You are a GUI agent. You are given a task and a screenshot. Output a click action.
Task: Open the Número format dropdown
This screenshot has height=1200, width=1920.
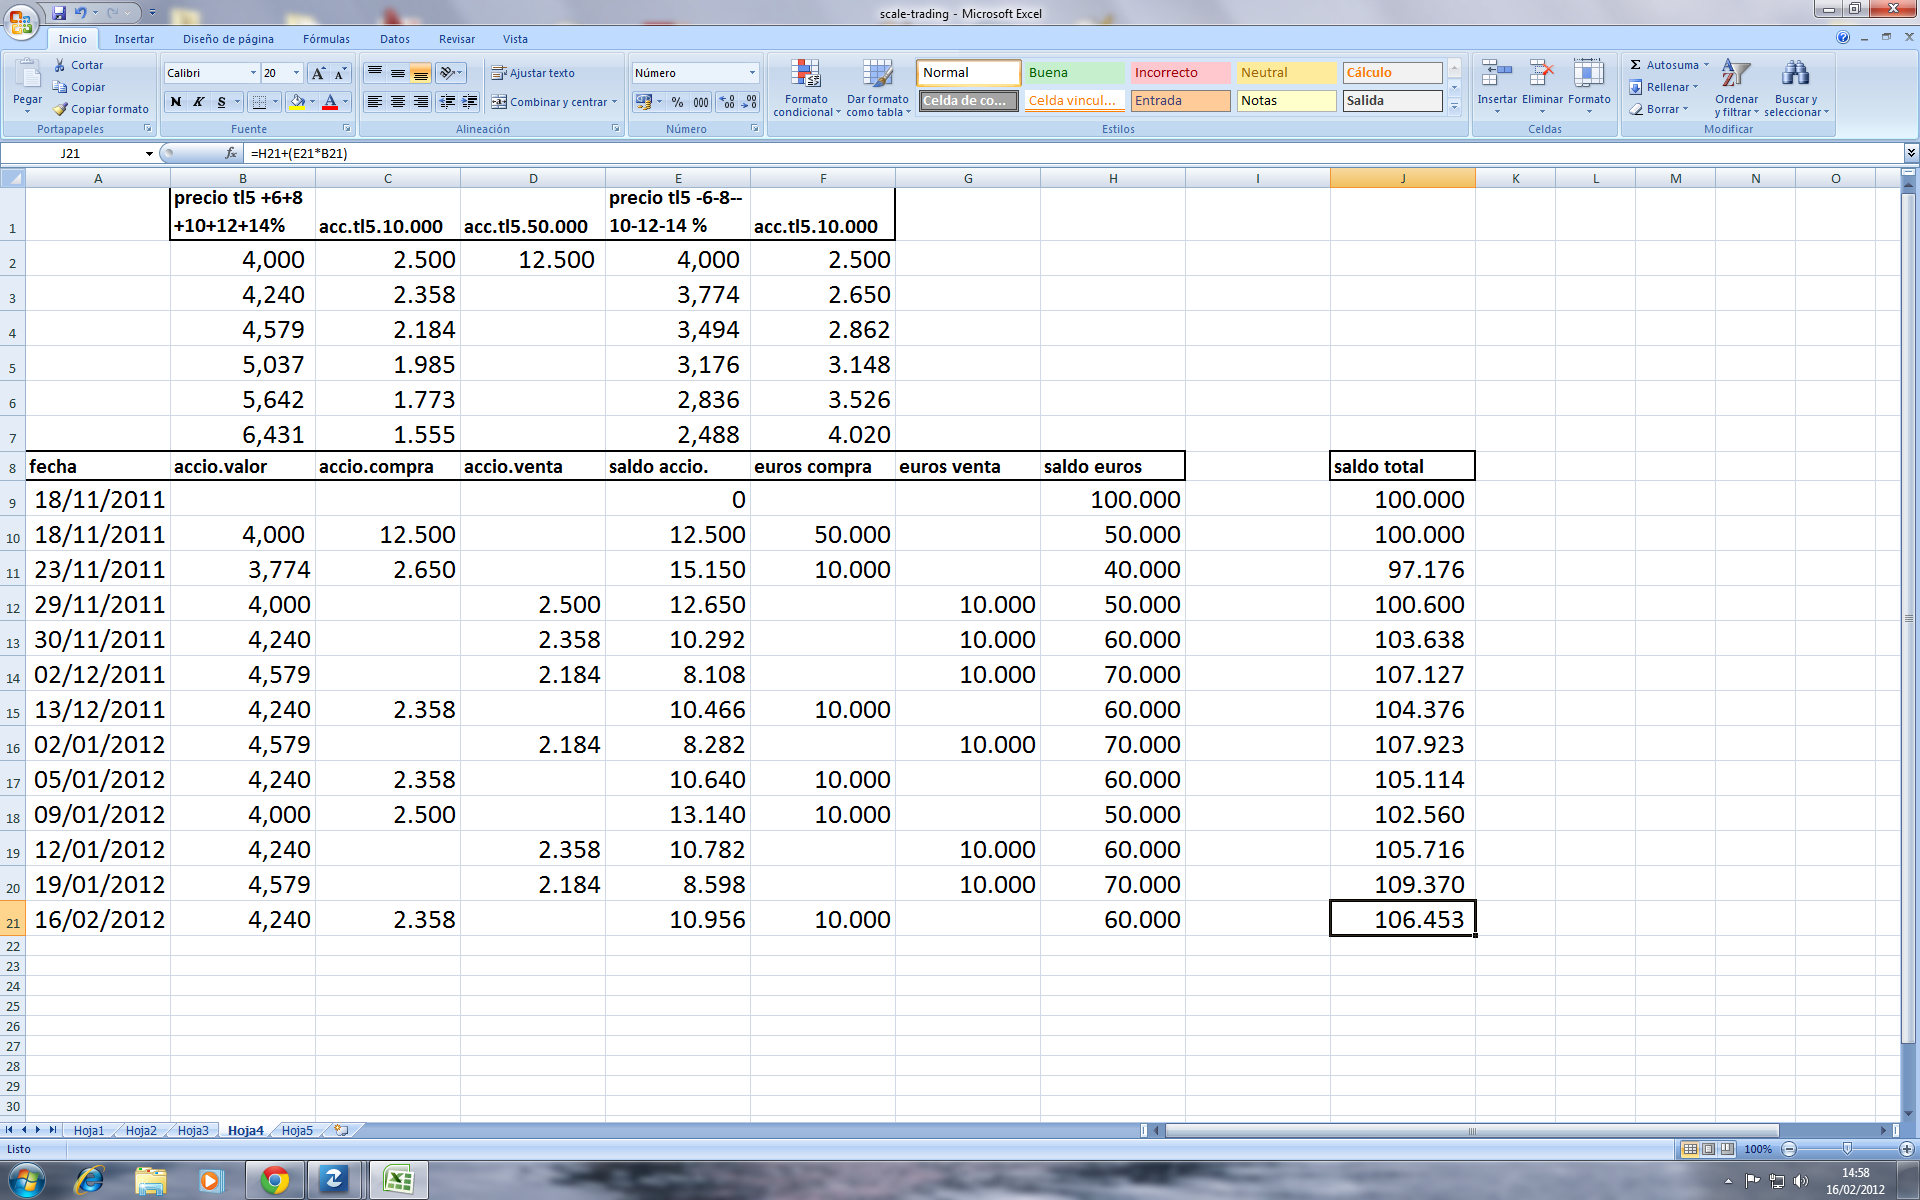tap(752, 73)
